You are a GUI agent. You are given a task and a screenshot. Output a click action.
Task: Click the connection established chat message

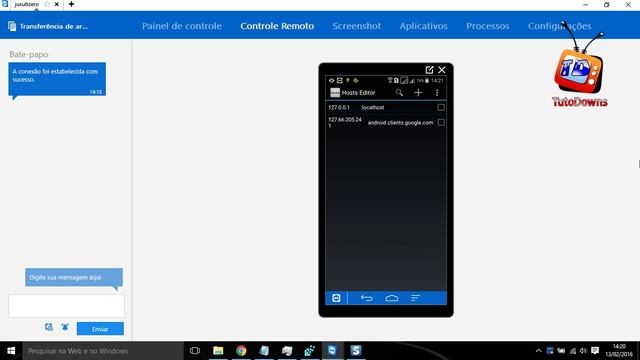pyautogui.click(x=57, y=79)
